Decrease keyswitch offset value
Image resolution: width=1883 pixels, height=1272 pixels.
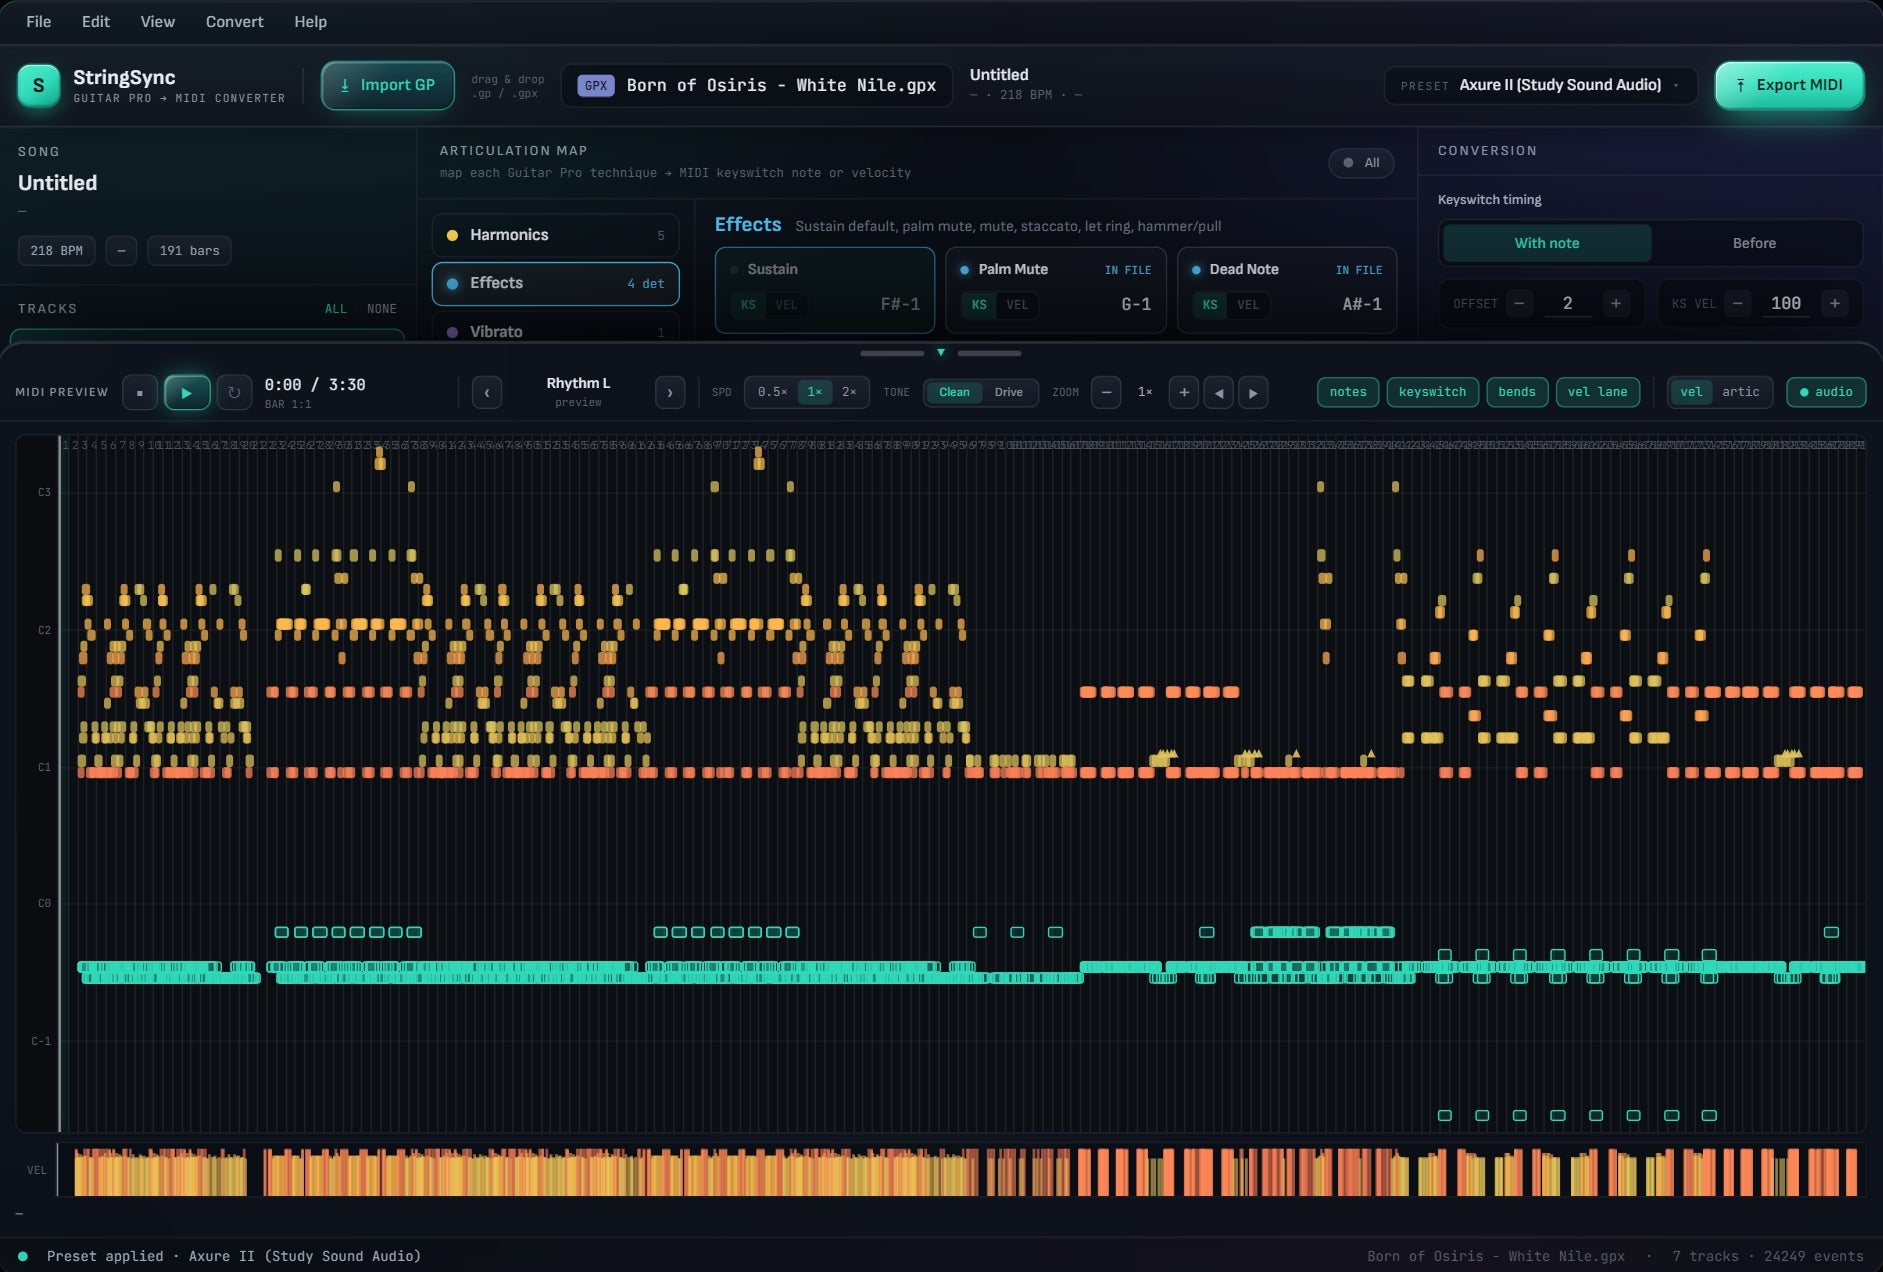point(1519,303)
